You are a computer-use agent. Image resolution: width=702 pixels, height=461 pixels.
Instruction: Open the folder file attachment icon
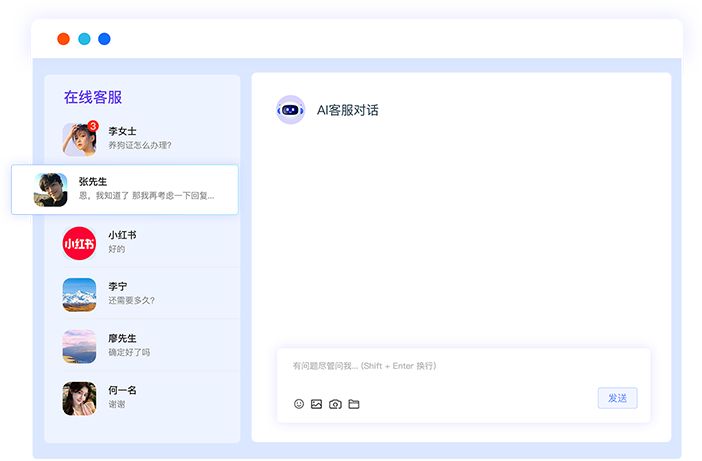[x=354, y=404]
